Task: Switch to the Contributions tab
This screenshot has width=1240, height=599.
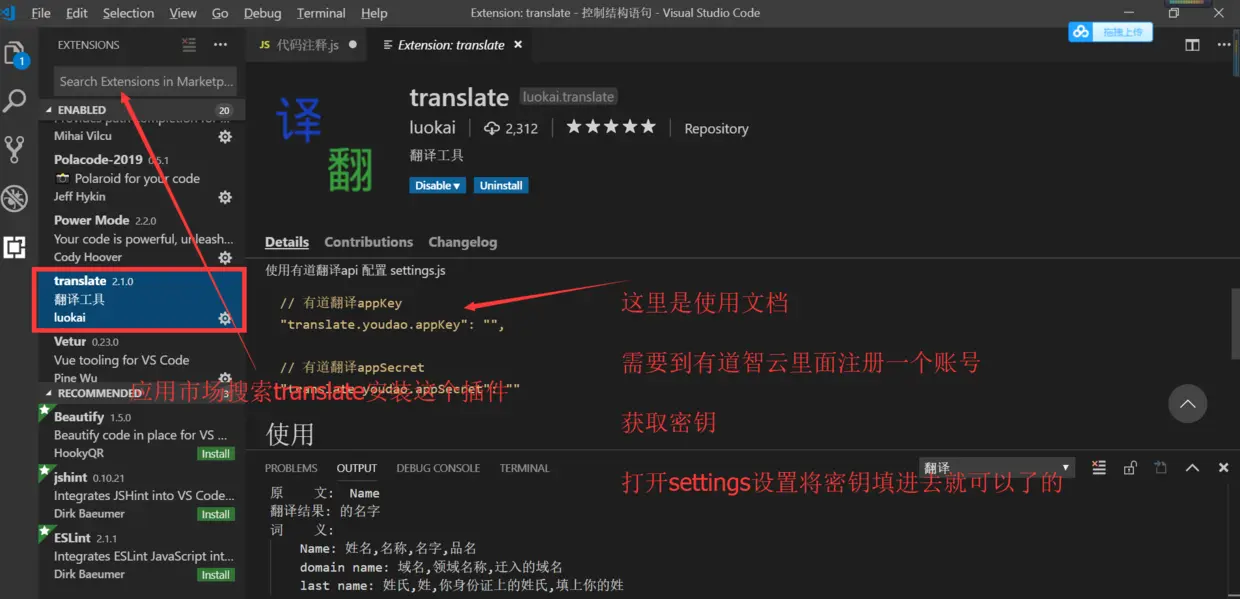Action: click(x=368, y=241)
